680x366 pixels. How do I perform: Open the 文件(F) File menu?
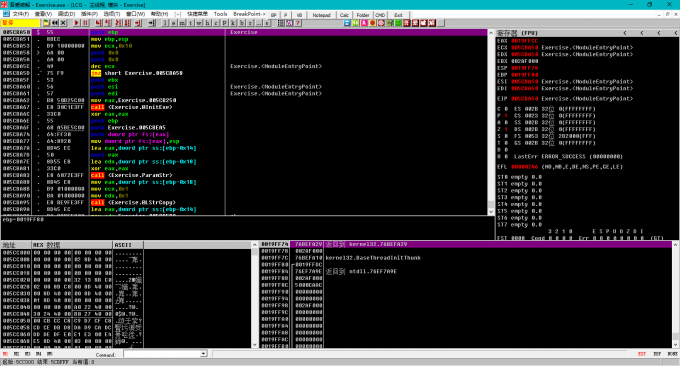tap(21, 14)
